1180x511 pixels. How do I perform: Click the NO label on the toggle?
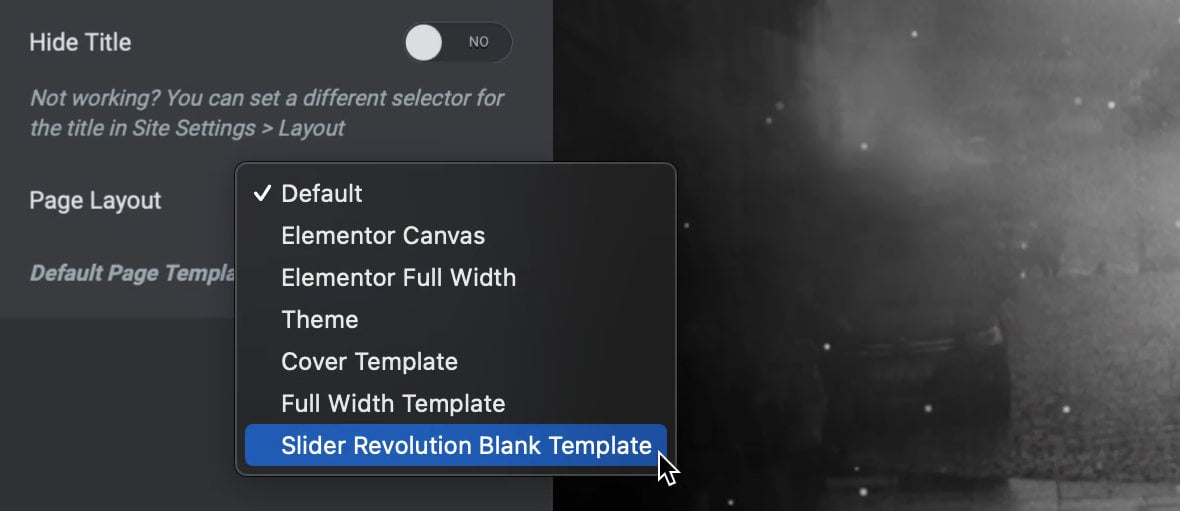pos(479,42)
